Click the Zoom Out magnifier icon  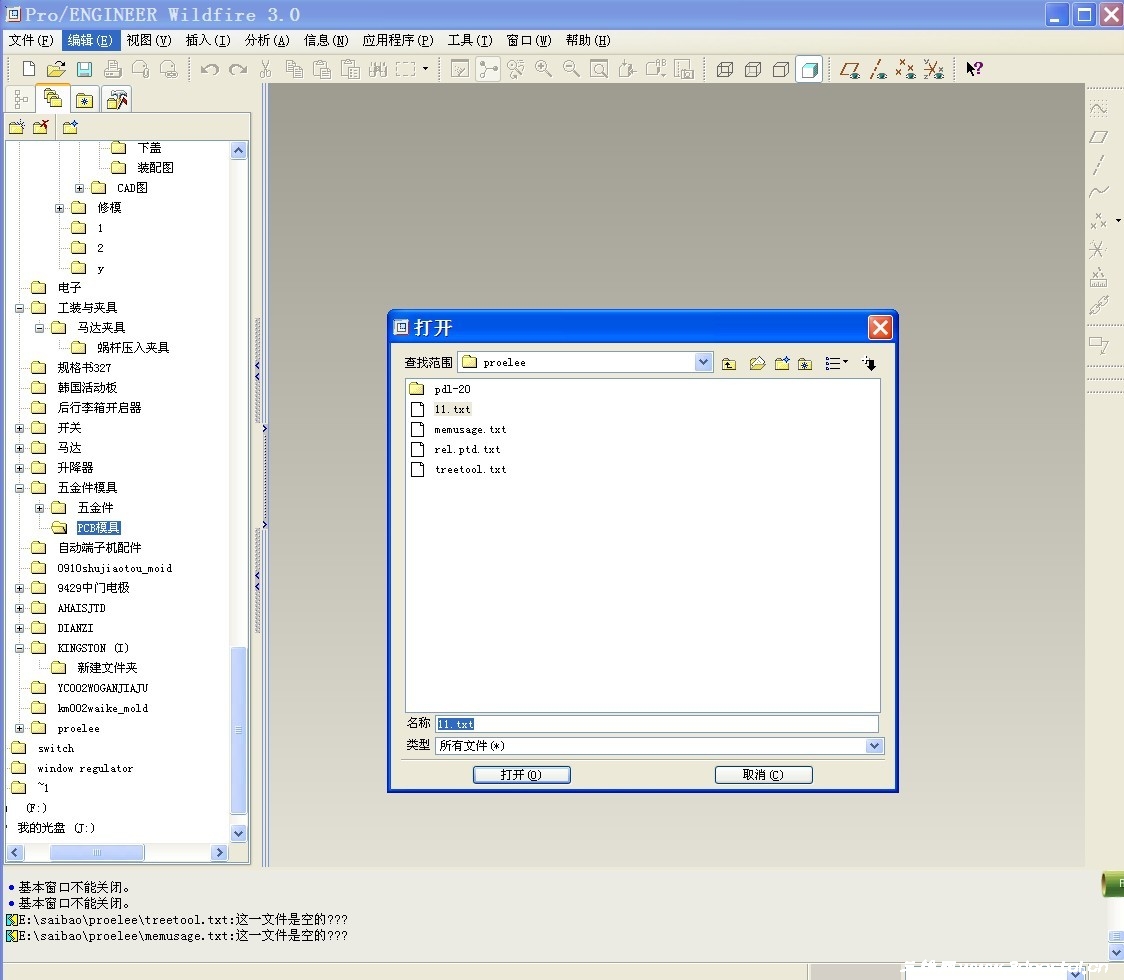571,69
